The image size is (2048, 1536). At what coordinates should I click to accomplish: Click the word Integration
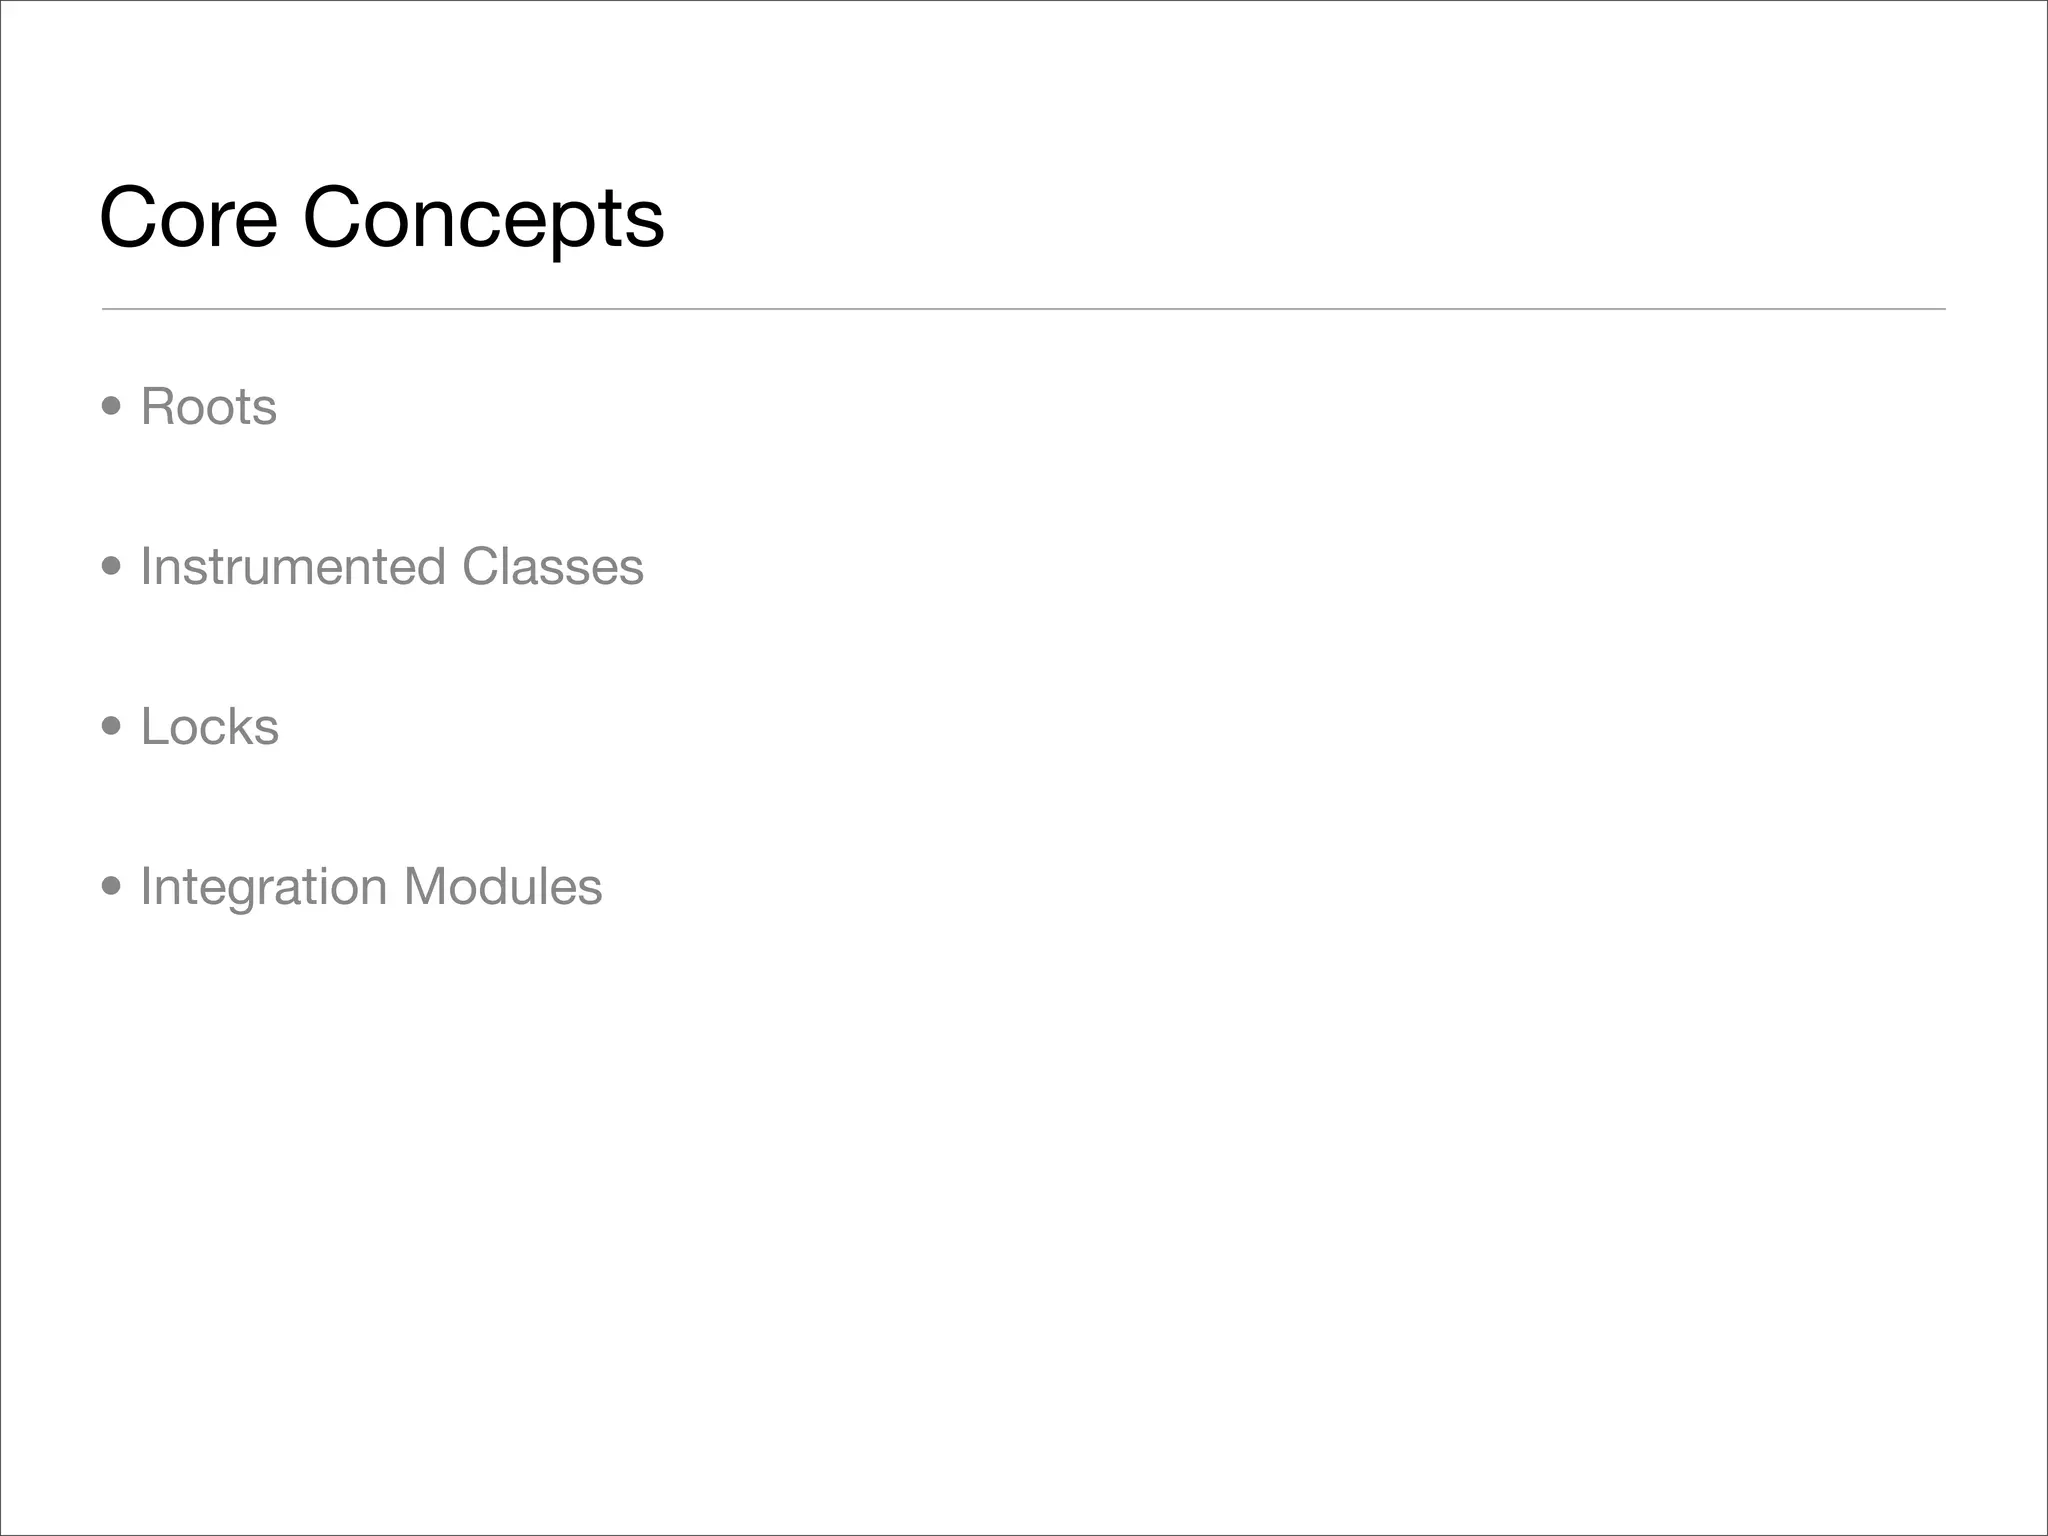tap(264, 887)
